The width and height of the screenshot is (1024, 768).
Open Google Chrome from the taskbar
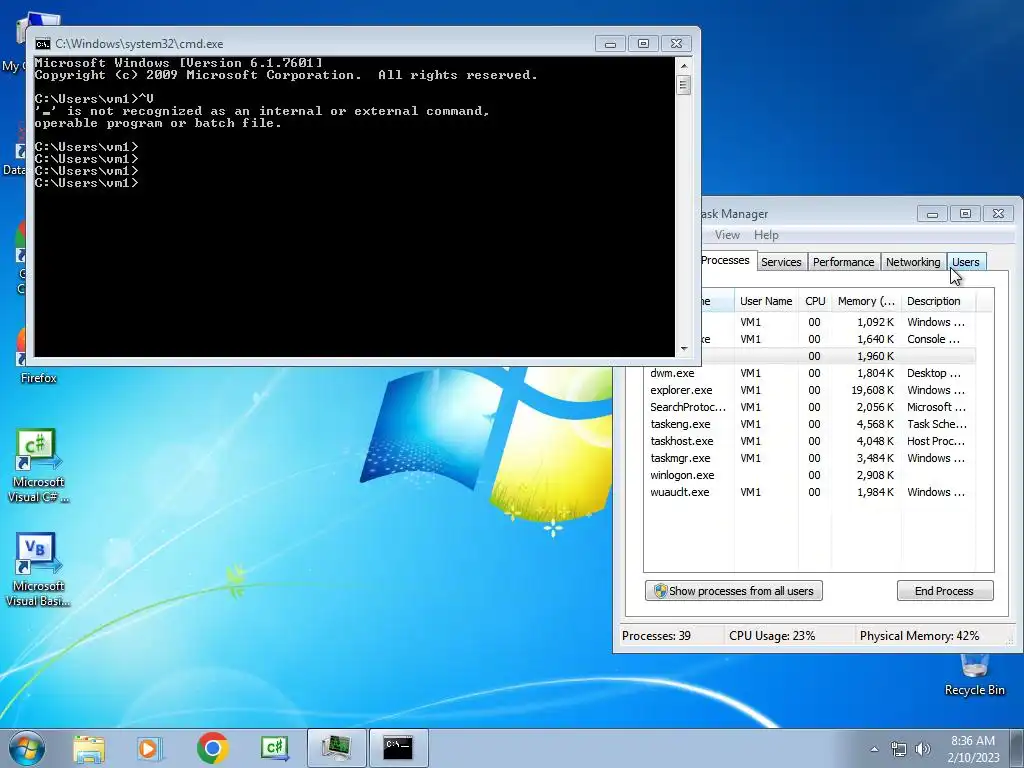[212, 748]
